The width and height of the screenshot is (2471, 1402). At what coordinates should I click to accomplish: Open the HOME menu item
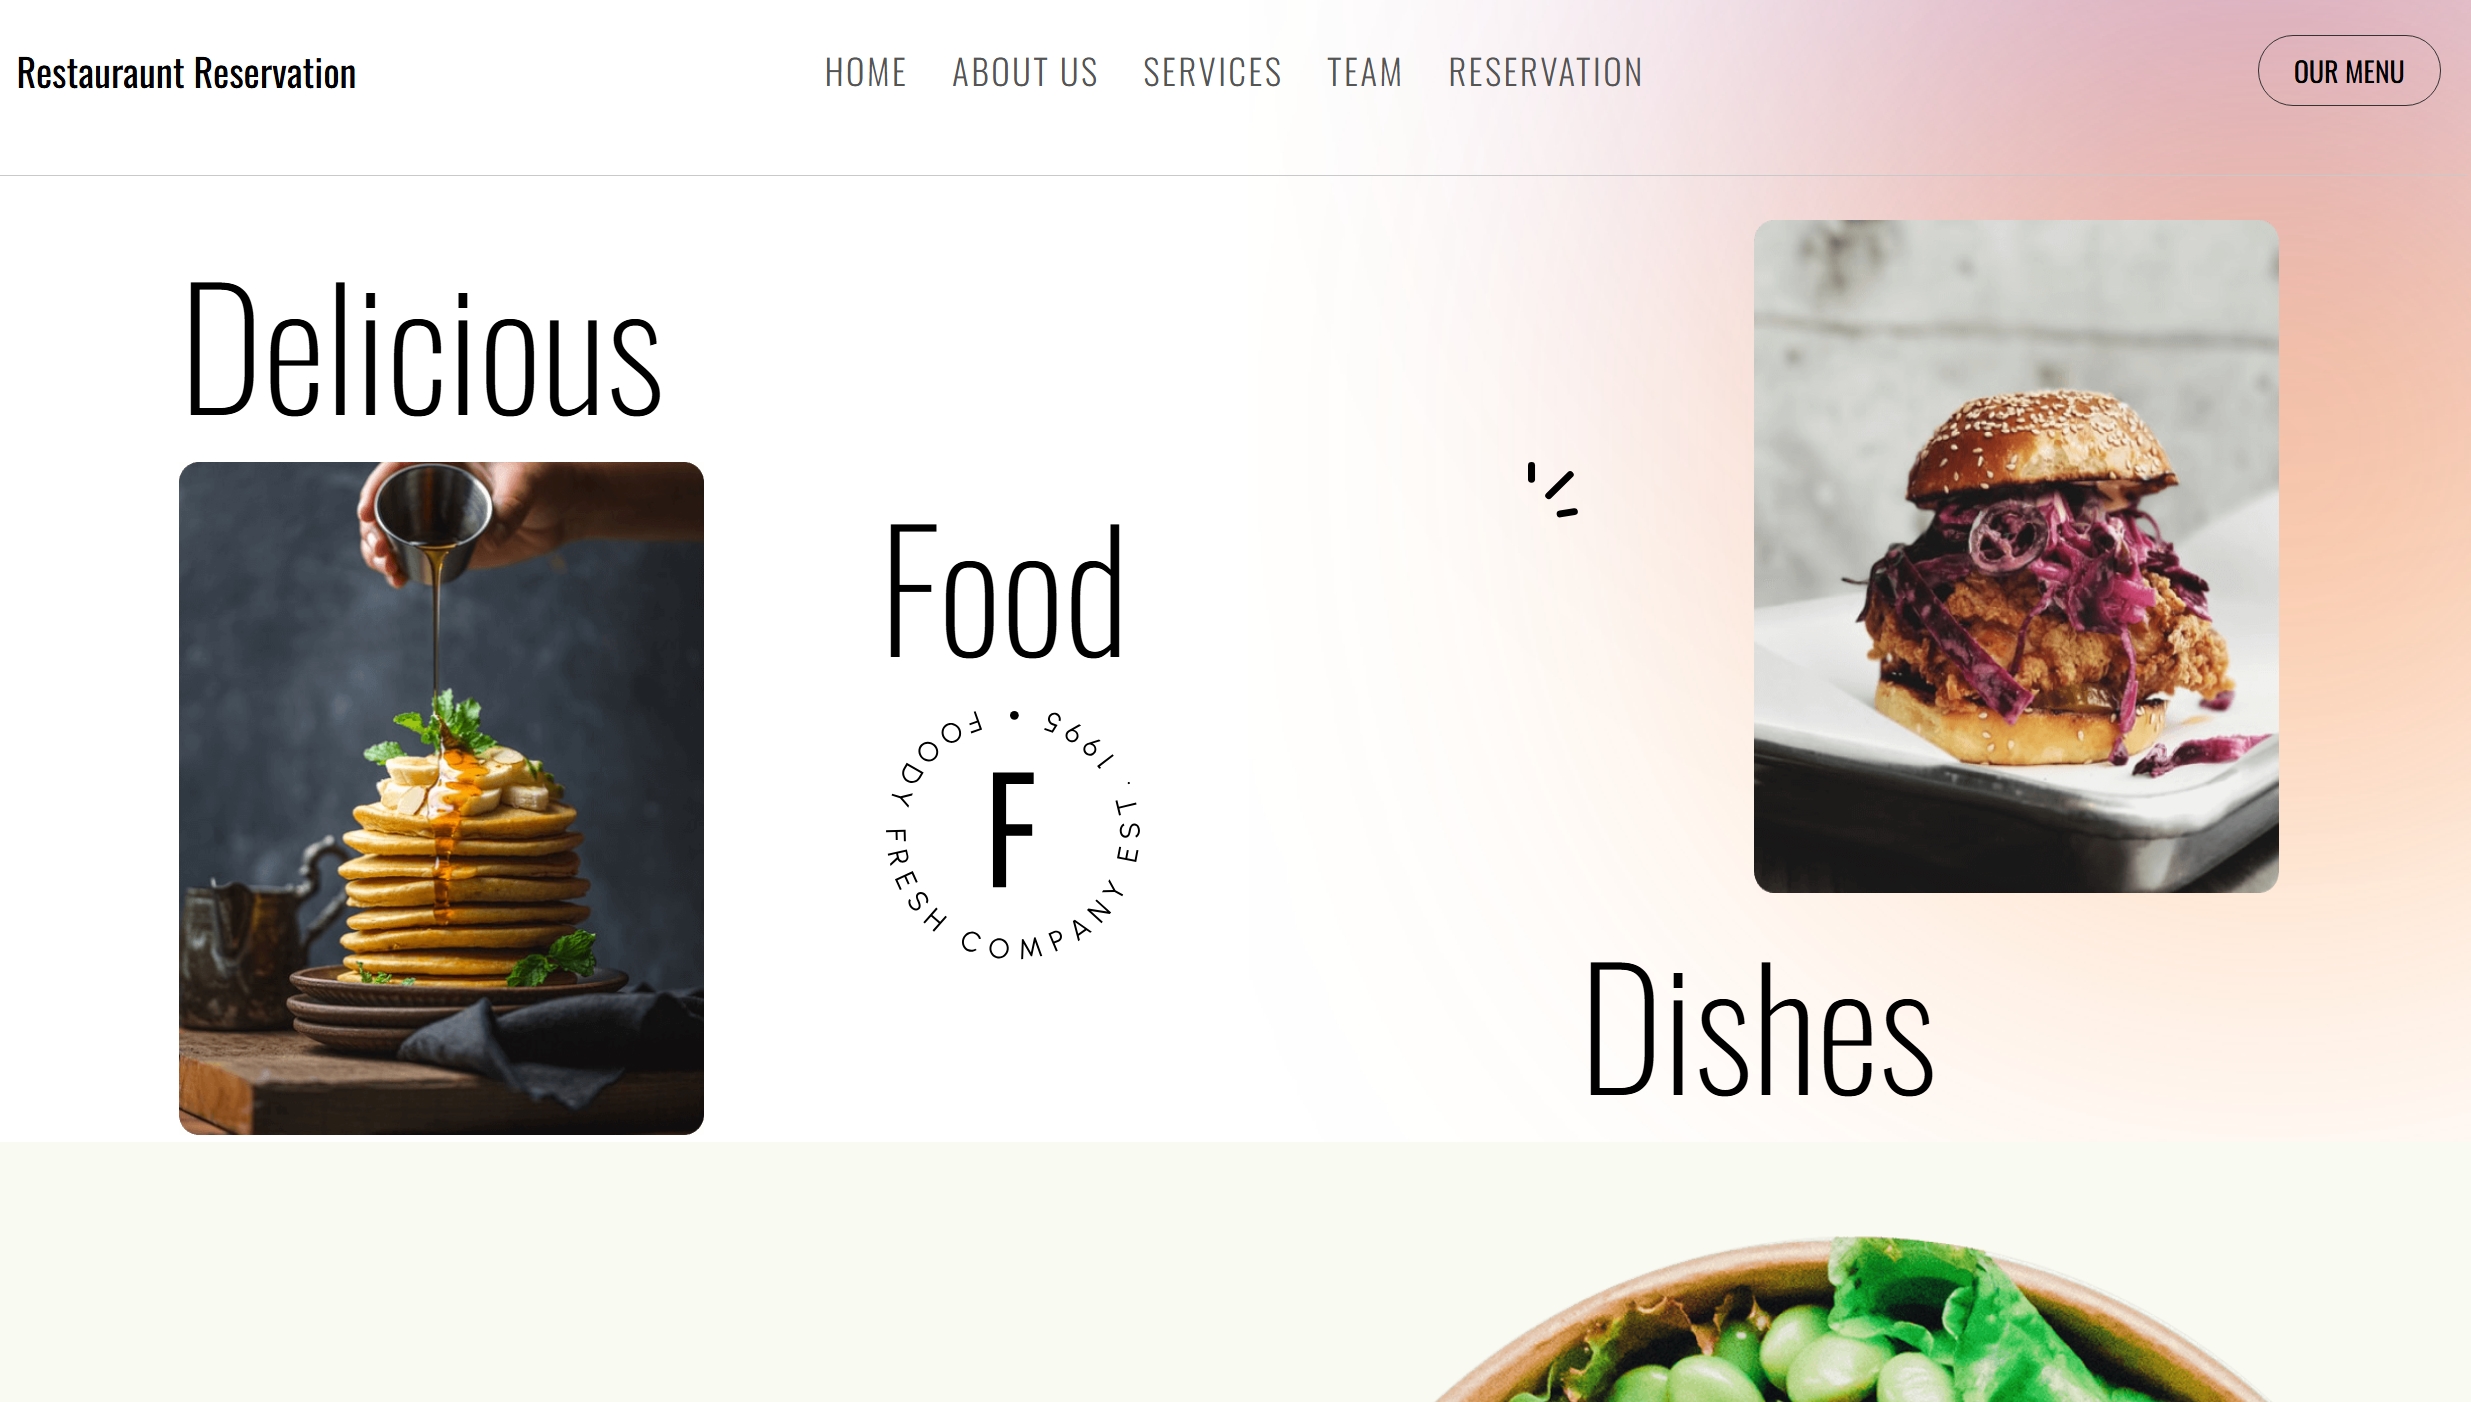[865, 72]
